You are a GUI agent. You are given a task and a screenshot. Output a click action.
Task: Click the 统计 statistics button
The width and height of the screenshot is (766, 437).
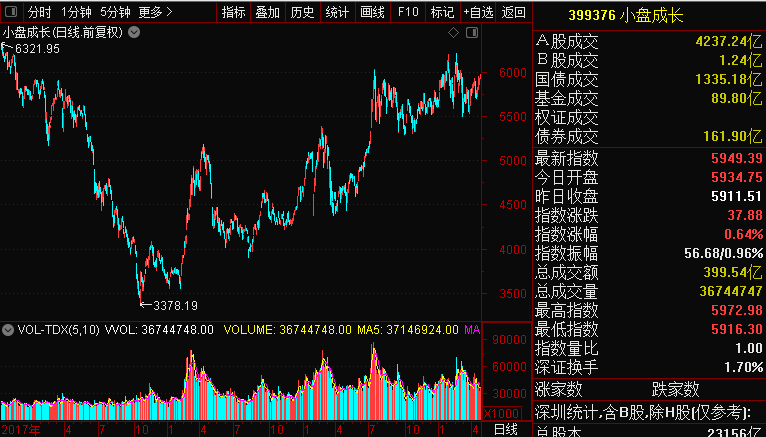coord(337,13)
